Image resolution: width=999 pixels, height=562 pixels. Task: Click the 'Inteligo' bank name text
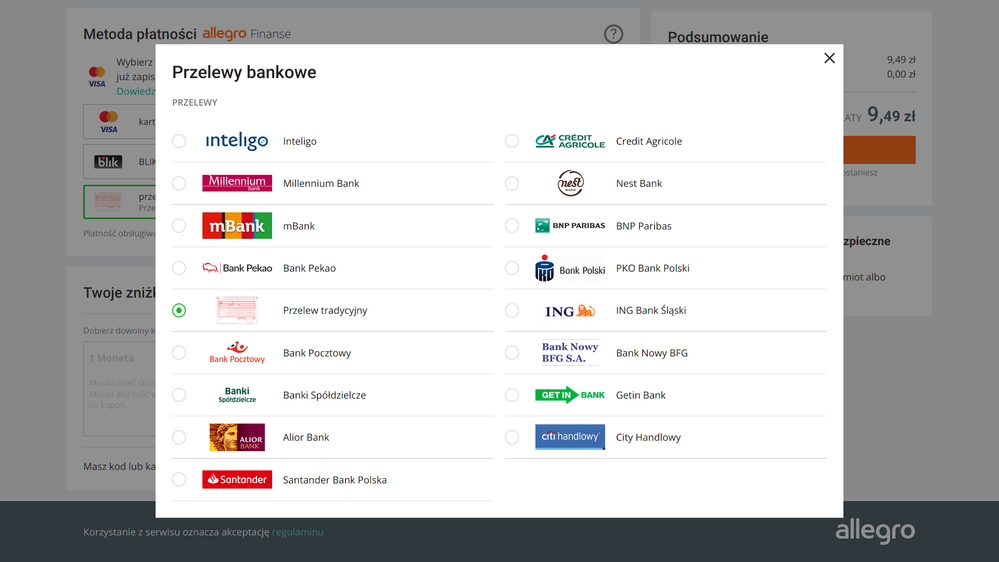[299, 141]
